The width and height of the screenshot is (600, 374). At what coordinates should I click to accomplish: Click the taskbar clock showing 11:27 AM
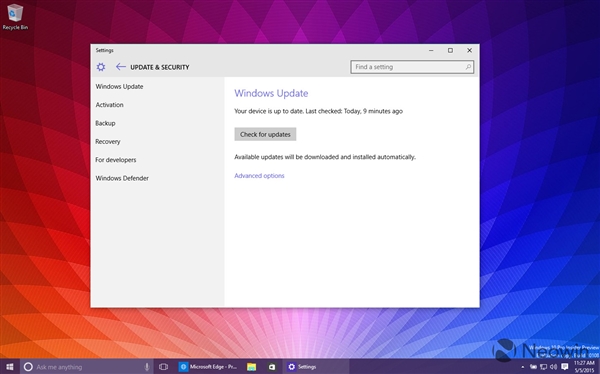point(584,367)
